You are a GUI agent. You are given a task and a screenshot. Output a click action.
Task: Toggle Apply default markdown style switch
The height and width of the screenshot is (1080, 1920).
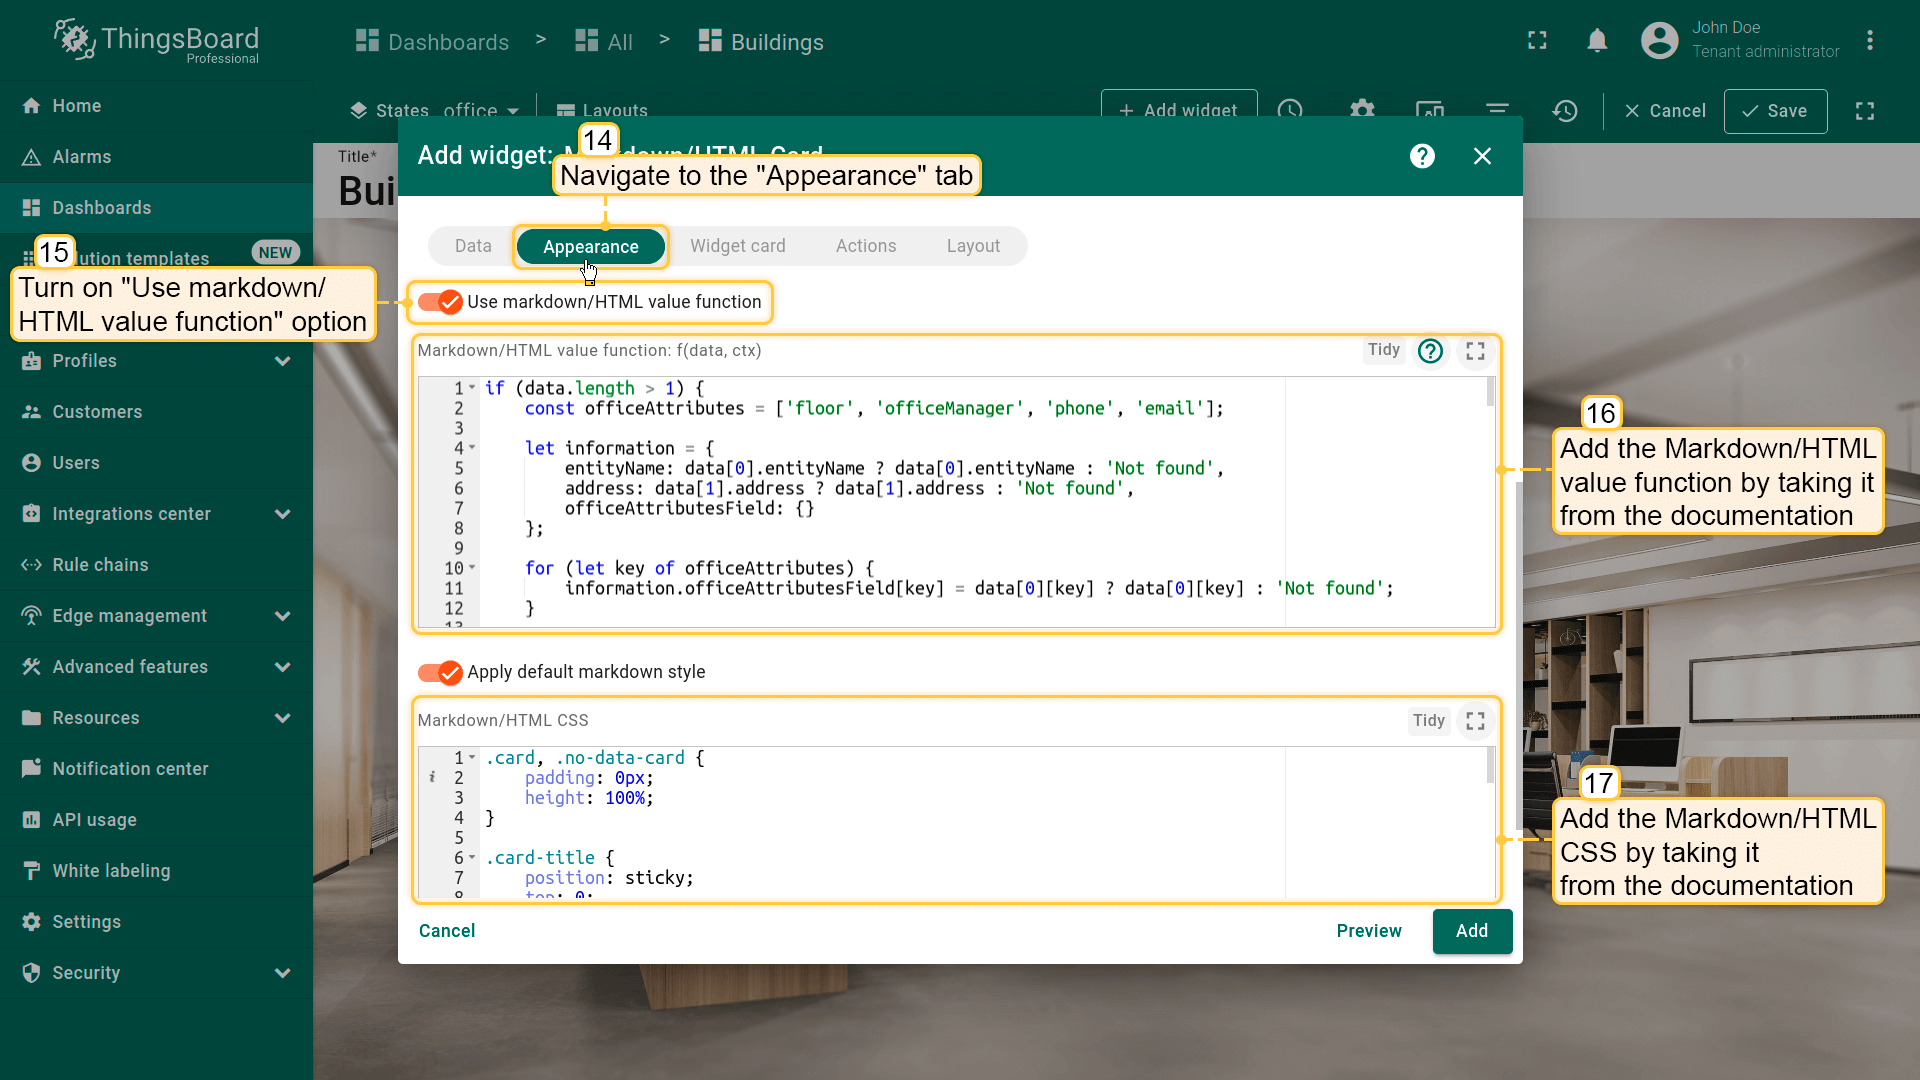[x=440, y=672]
